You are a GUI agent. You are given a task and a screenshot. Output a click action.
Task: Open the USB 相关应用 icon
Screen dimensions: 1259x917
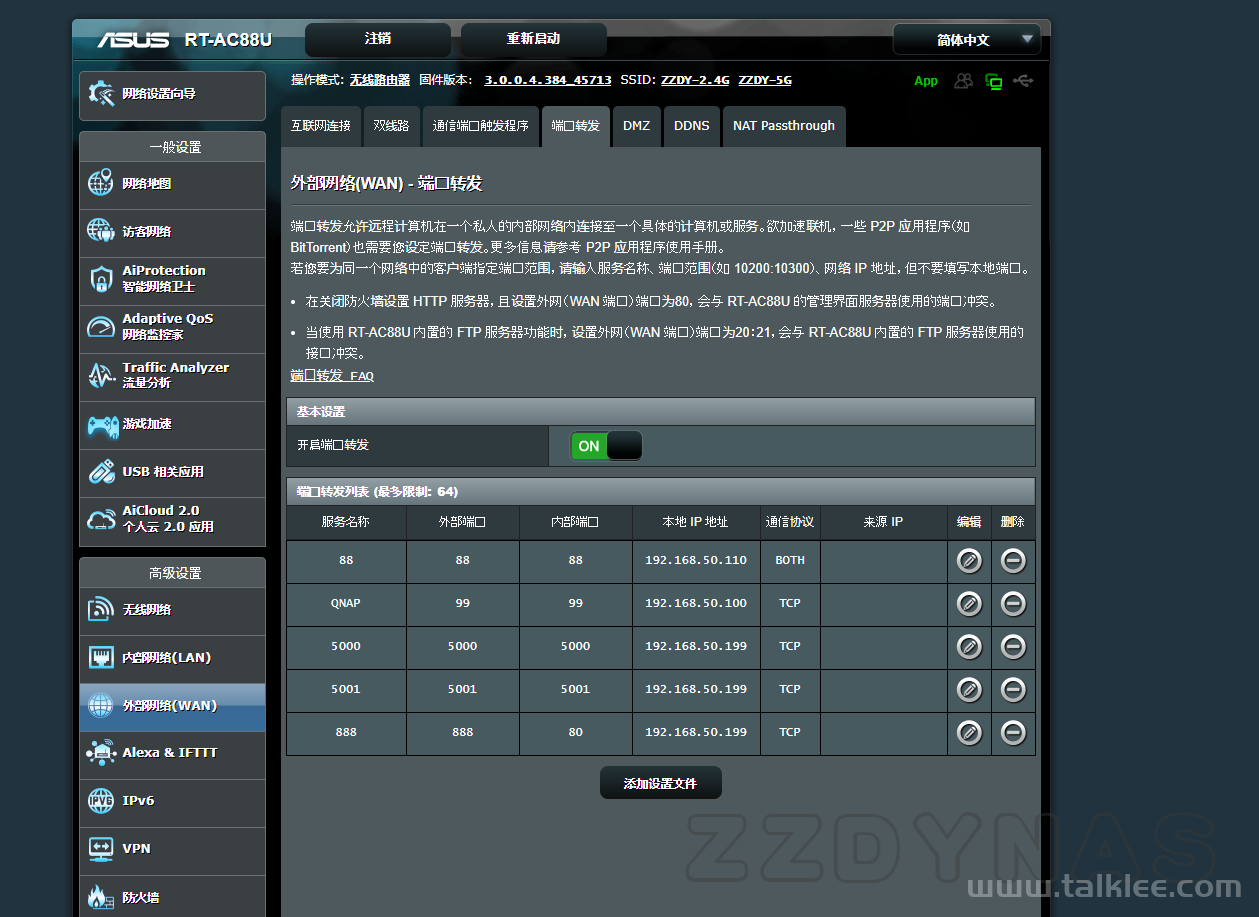pos(101,472)
